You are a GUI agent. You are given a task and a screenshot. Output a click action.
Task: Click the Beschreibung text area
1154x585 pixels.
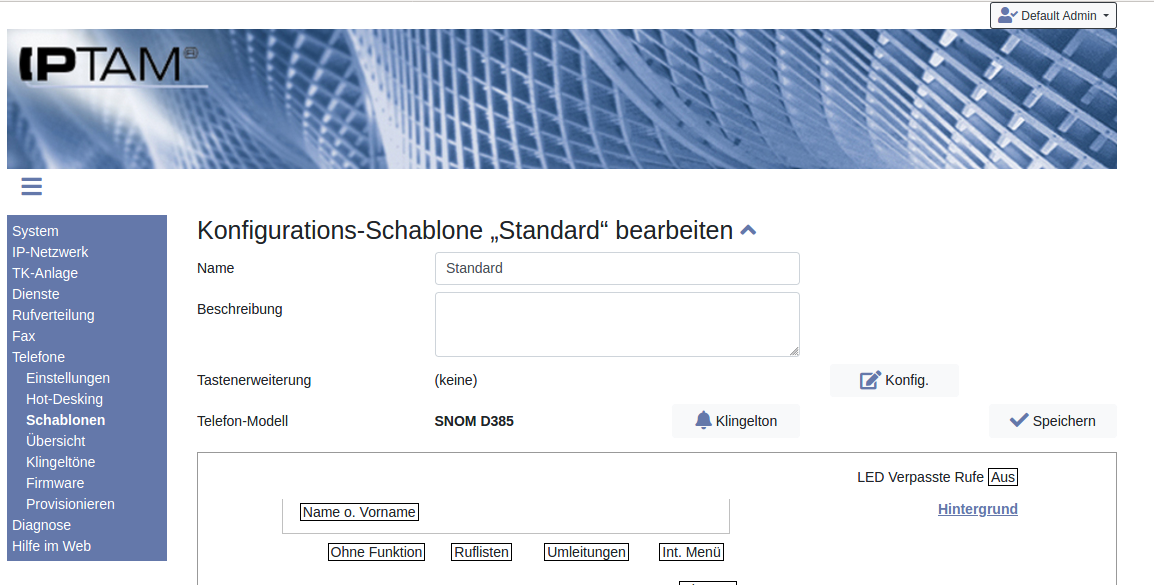(617, 324)
